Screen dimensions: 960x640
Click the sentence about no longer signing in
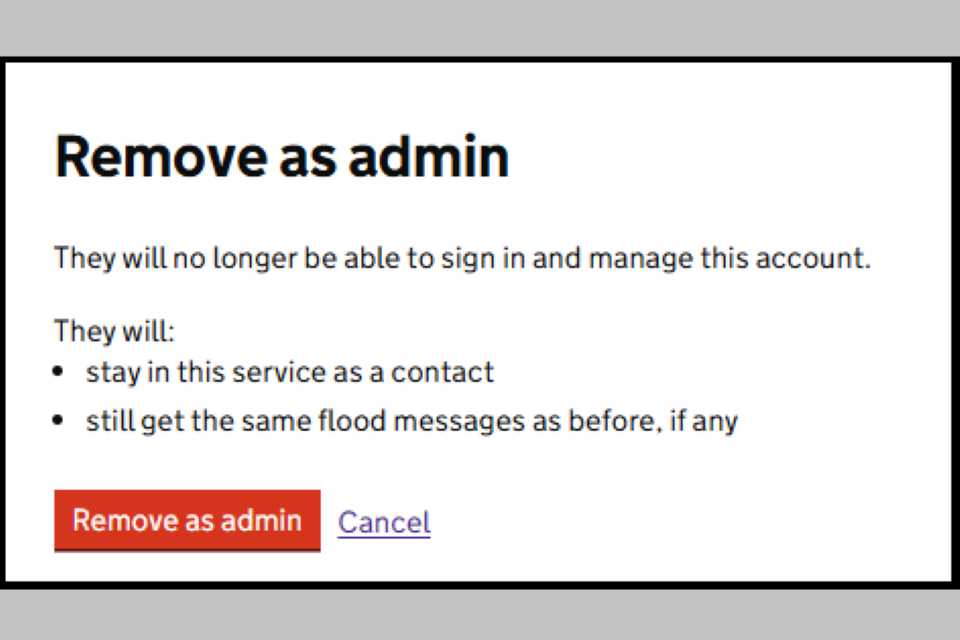click(462, 259)
